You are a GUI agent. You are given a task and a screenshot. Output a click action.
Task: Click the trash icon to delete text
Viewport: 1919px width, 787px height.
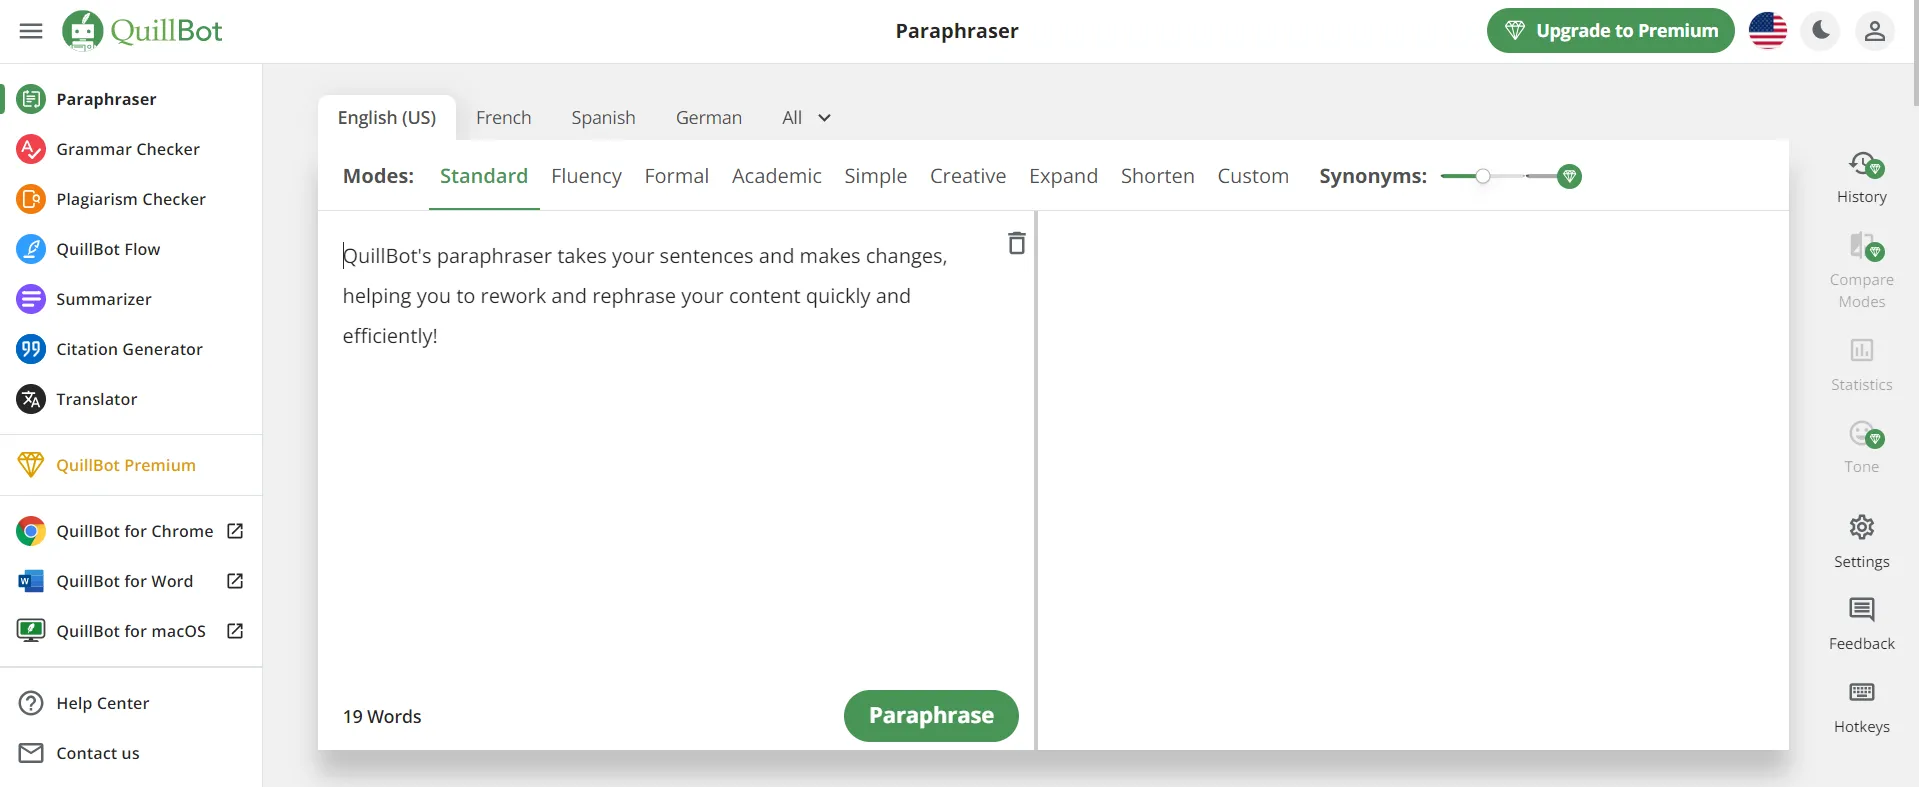point(1016,243)
